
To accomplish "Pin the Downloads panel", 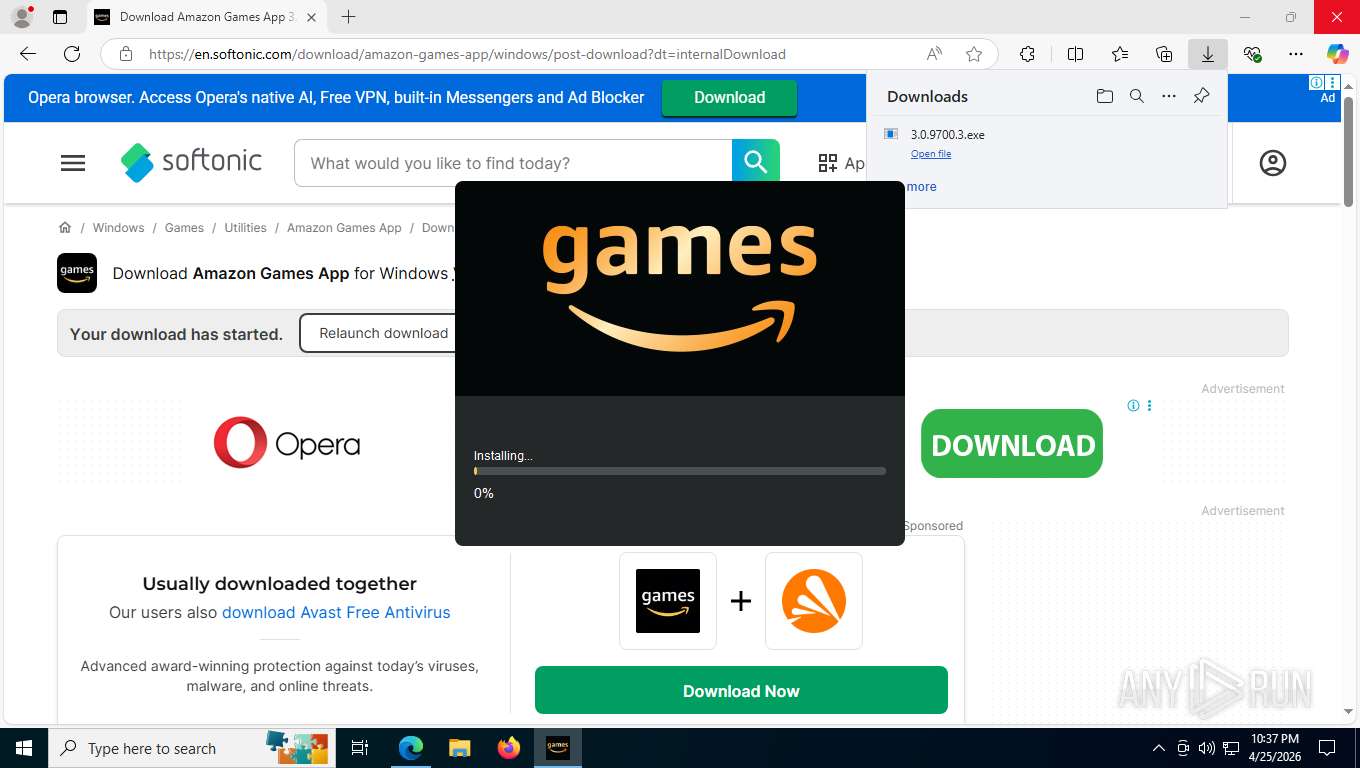I will pyautogui.click(x=1202, y=96).
